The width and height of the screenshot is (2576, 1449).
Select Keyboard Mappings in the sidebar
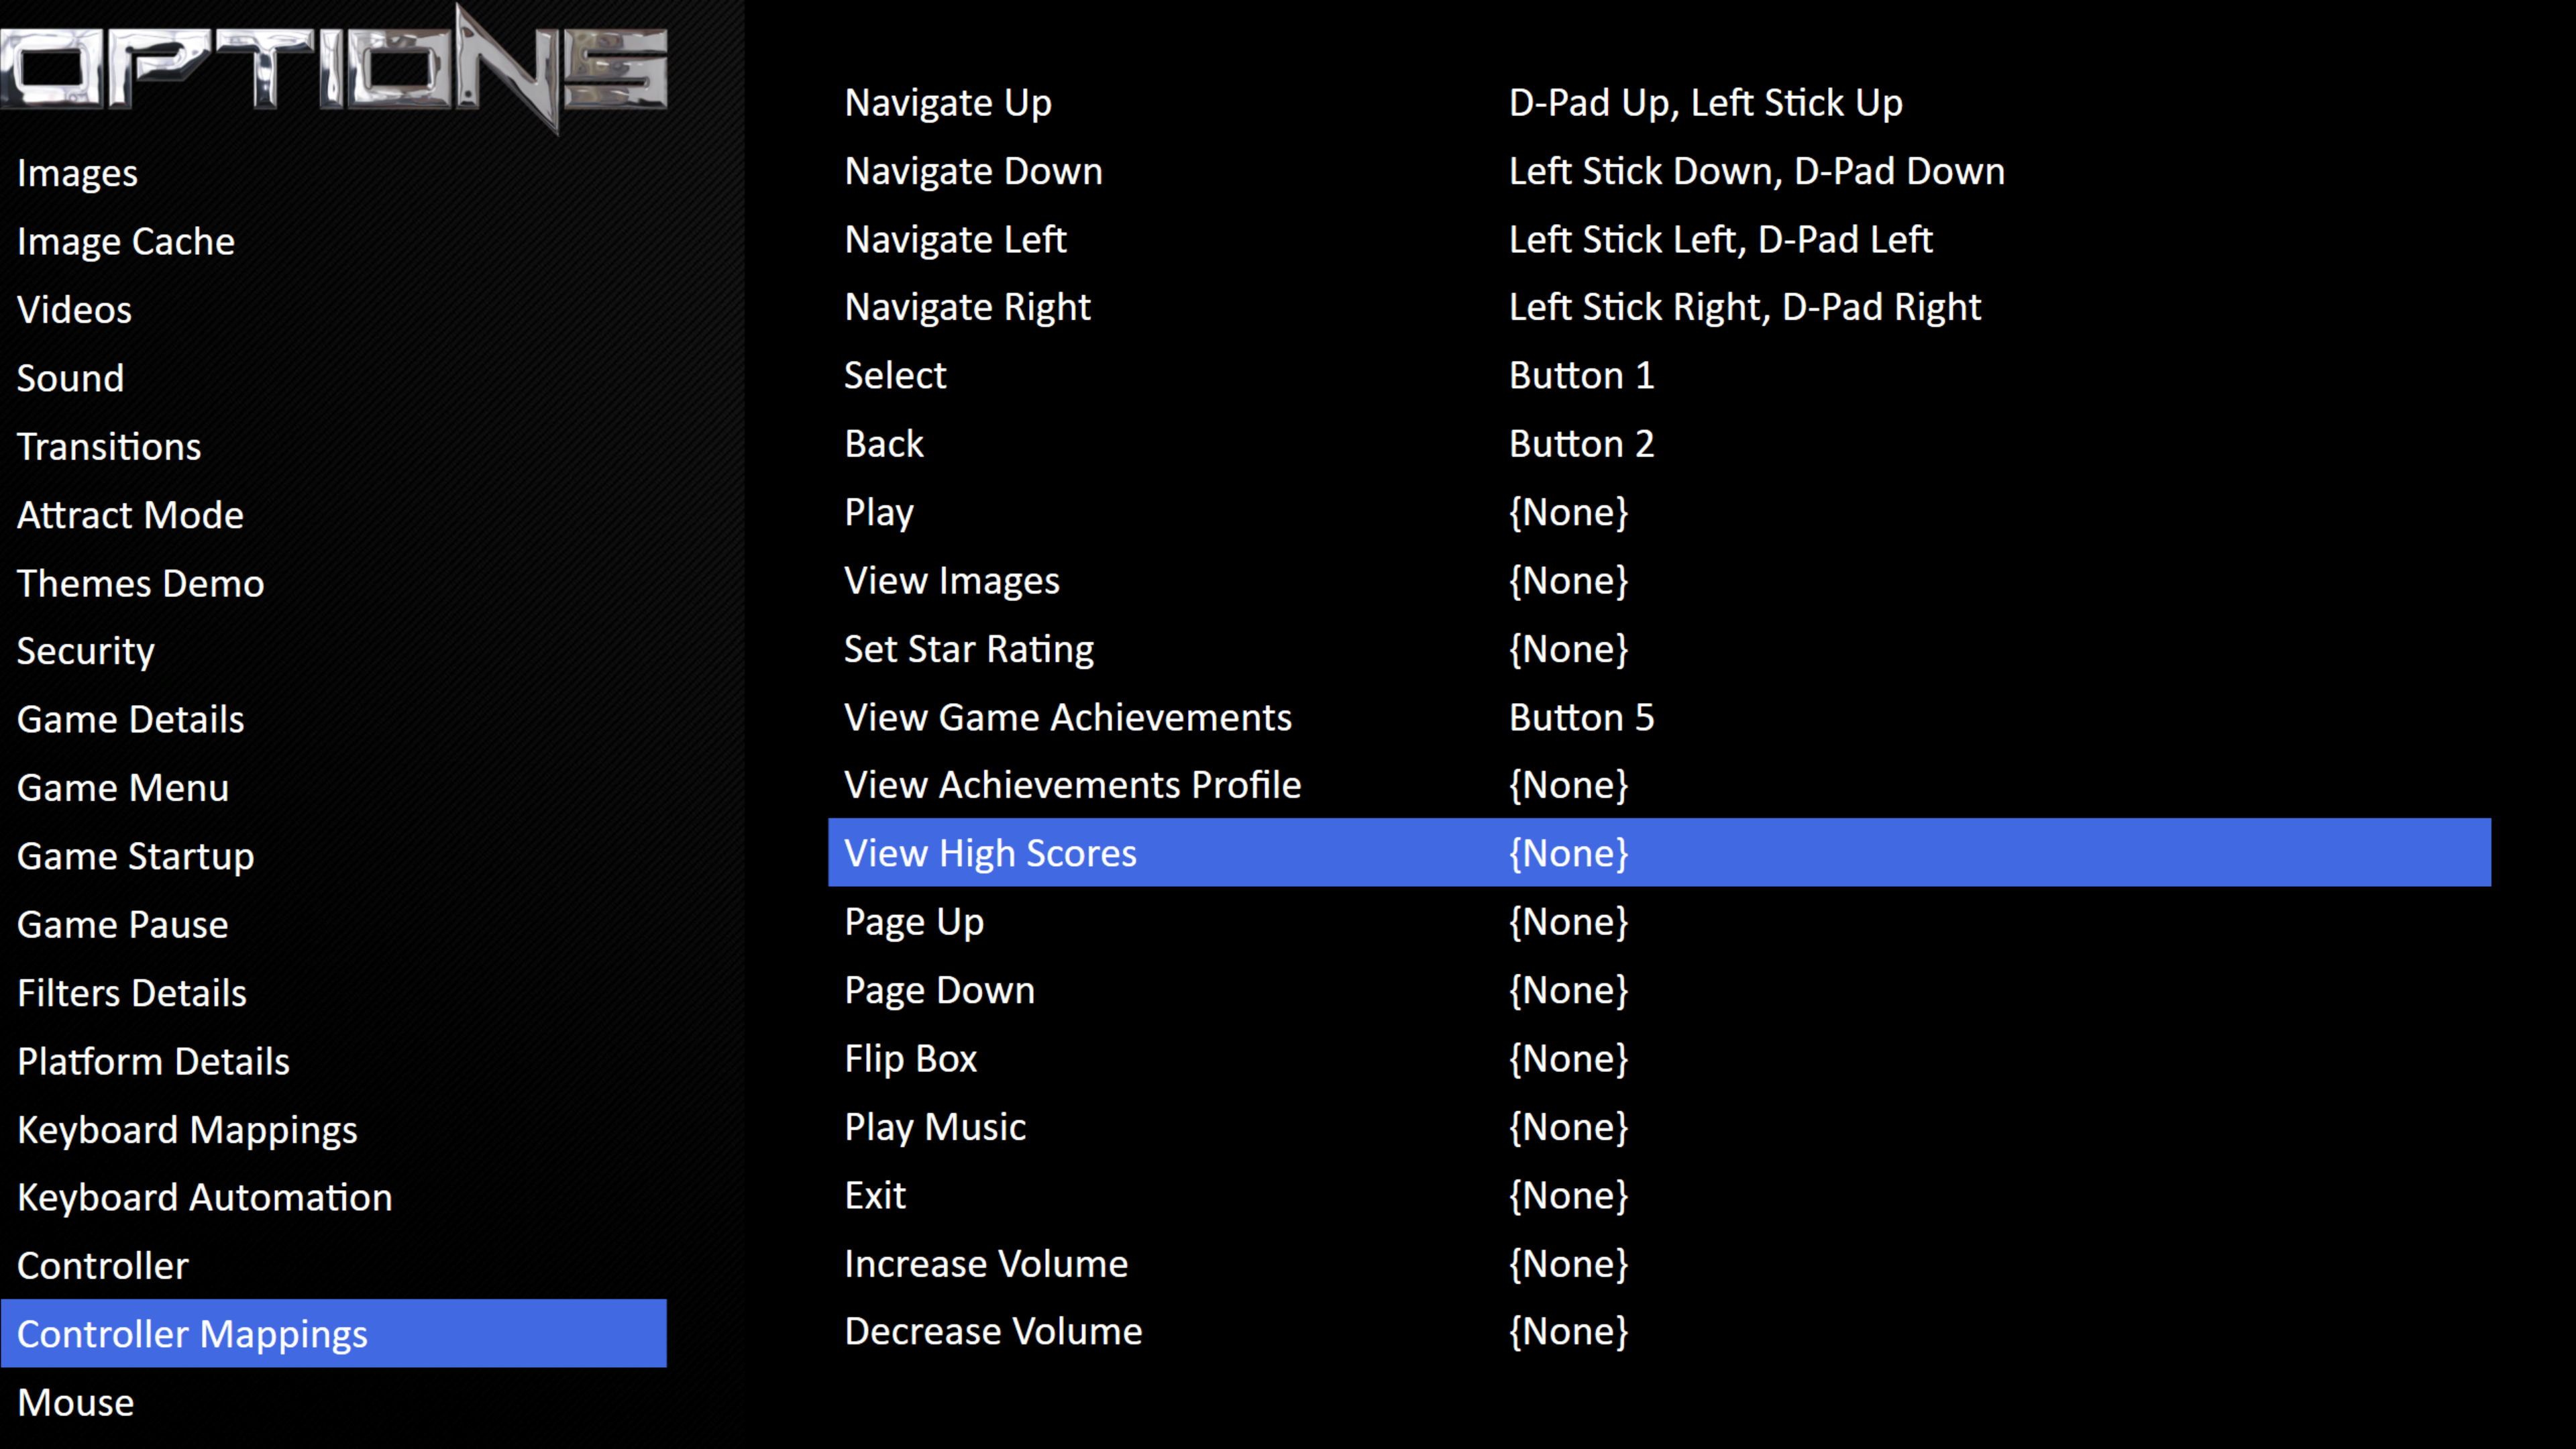pyautogui.click(x=334, y=1130)
